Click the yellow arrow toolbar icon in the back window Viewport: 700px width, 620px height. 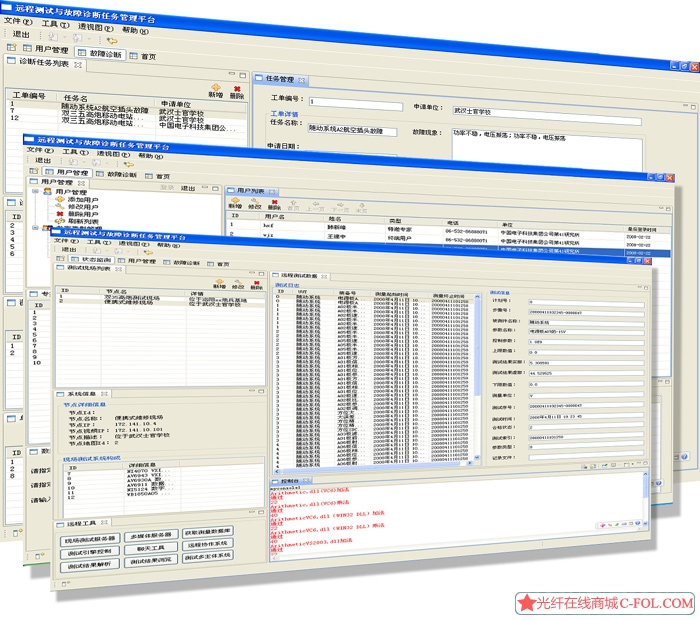(112, 41)
